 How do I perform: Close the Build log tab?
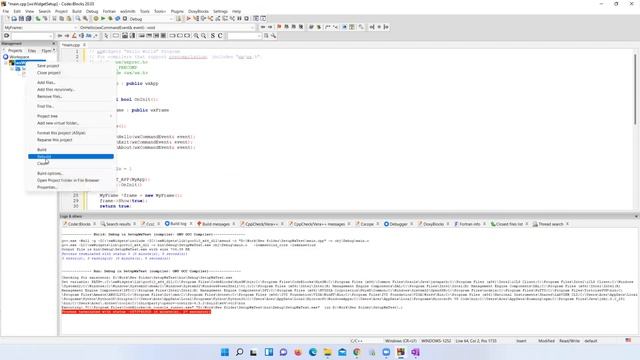(191, 224)
